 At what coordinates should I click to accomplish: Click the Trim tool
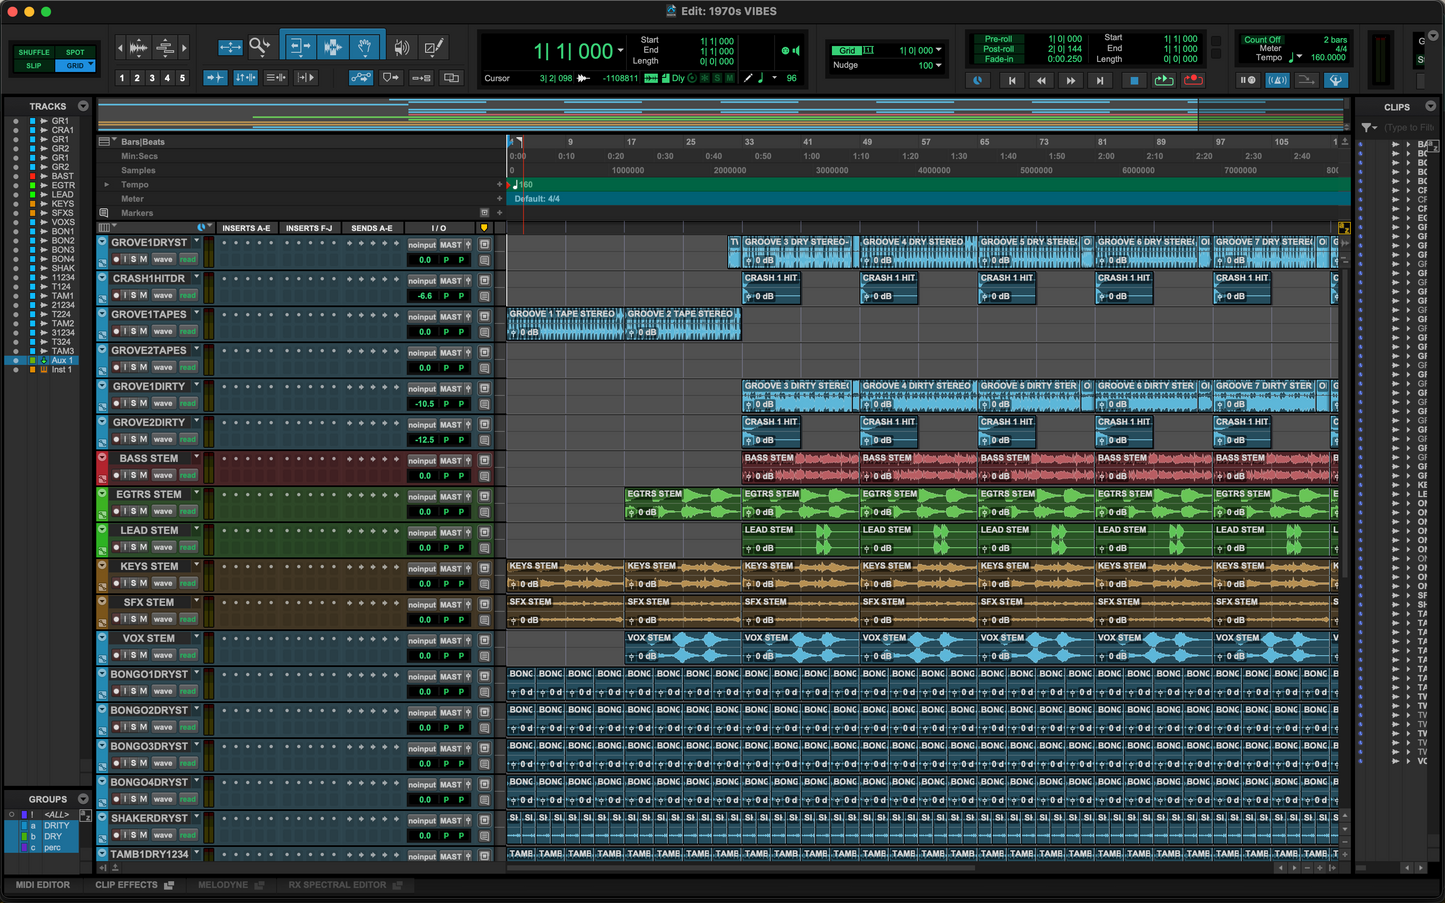pos(299,47)
